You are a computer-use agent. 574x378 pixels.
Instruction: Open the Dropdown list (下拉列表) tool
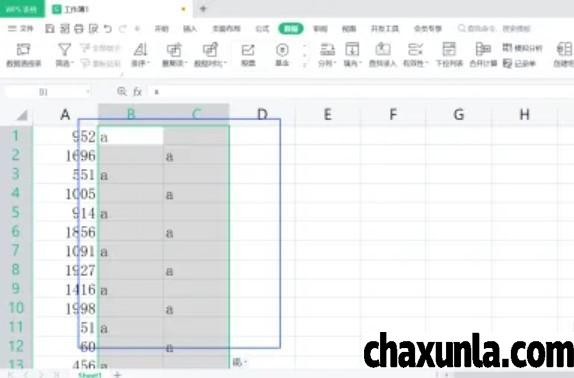(449, 55)
